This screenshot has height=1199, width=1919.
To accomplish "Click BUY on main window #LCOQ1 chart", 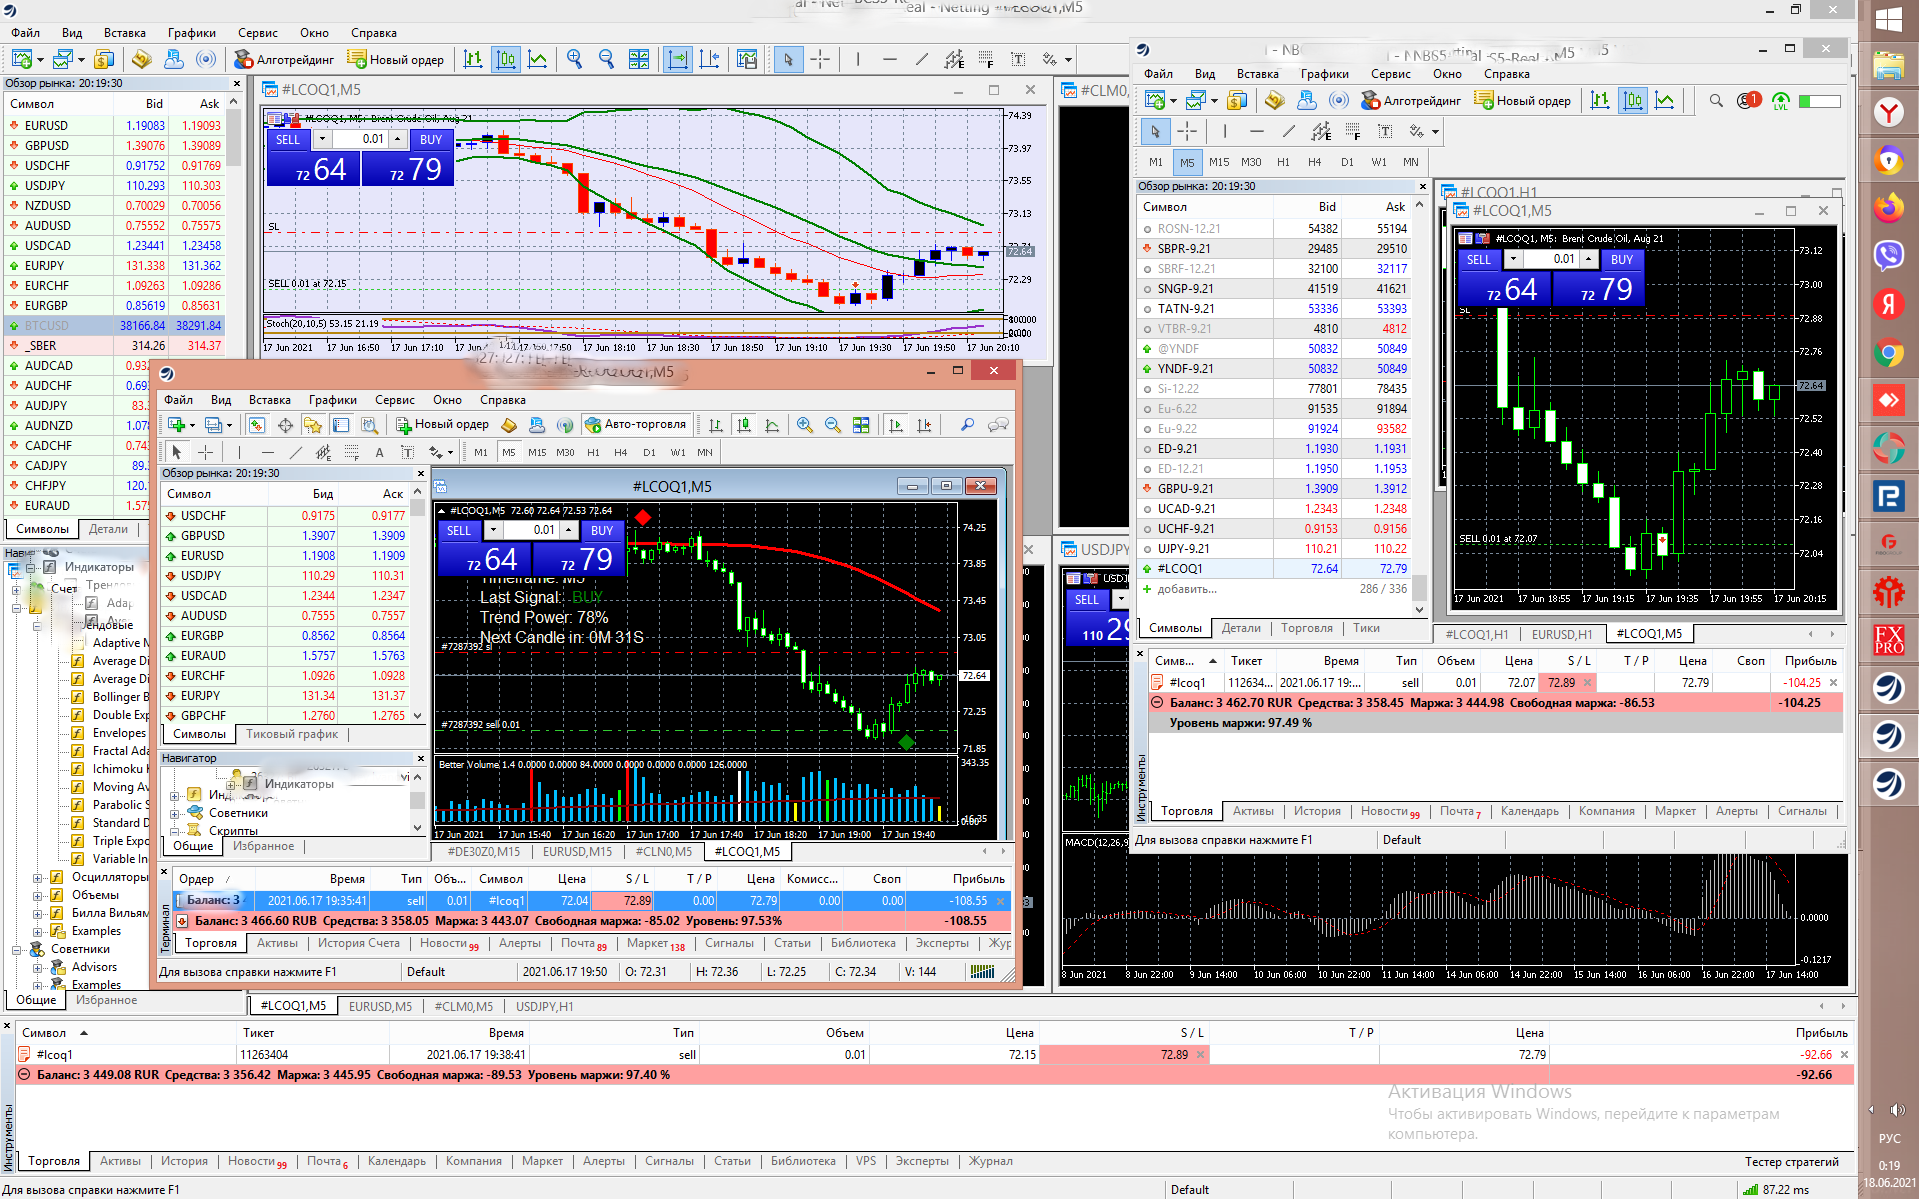I will tap(431, 139).
